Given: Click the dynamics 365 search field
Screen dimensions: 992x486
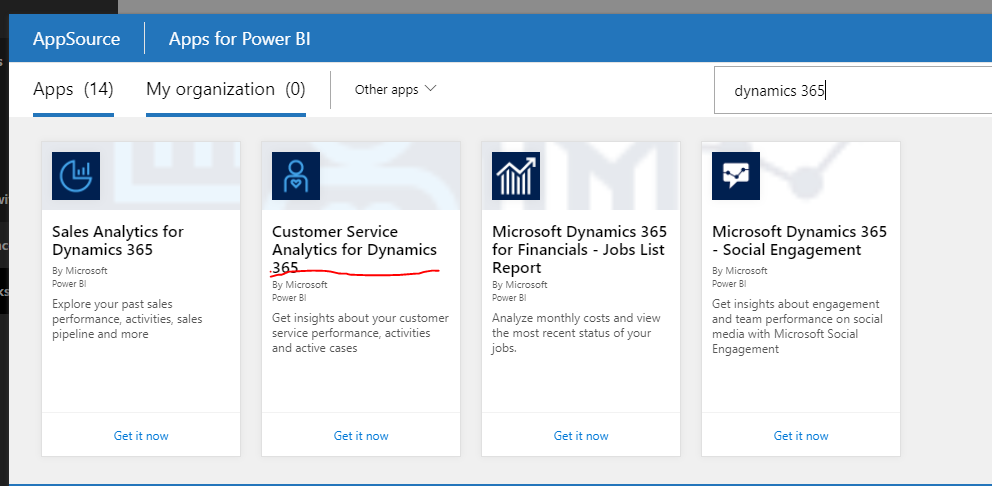Looking at the screenshot, I should click(x=850, y=91).
